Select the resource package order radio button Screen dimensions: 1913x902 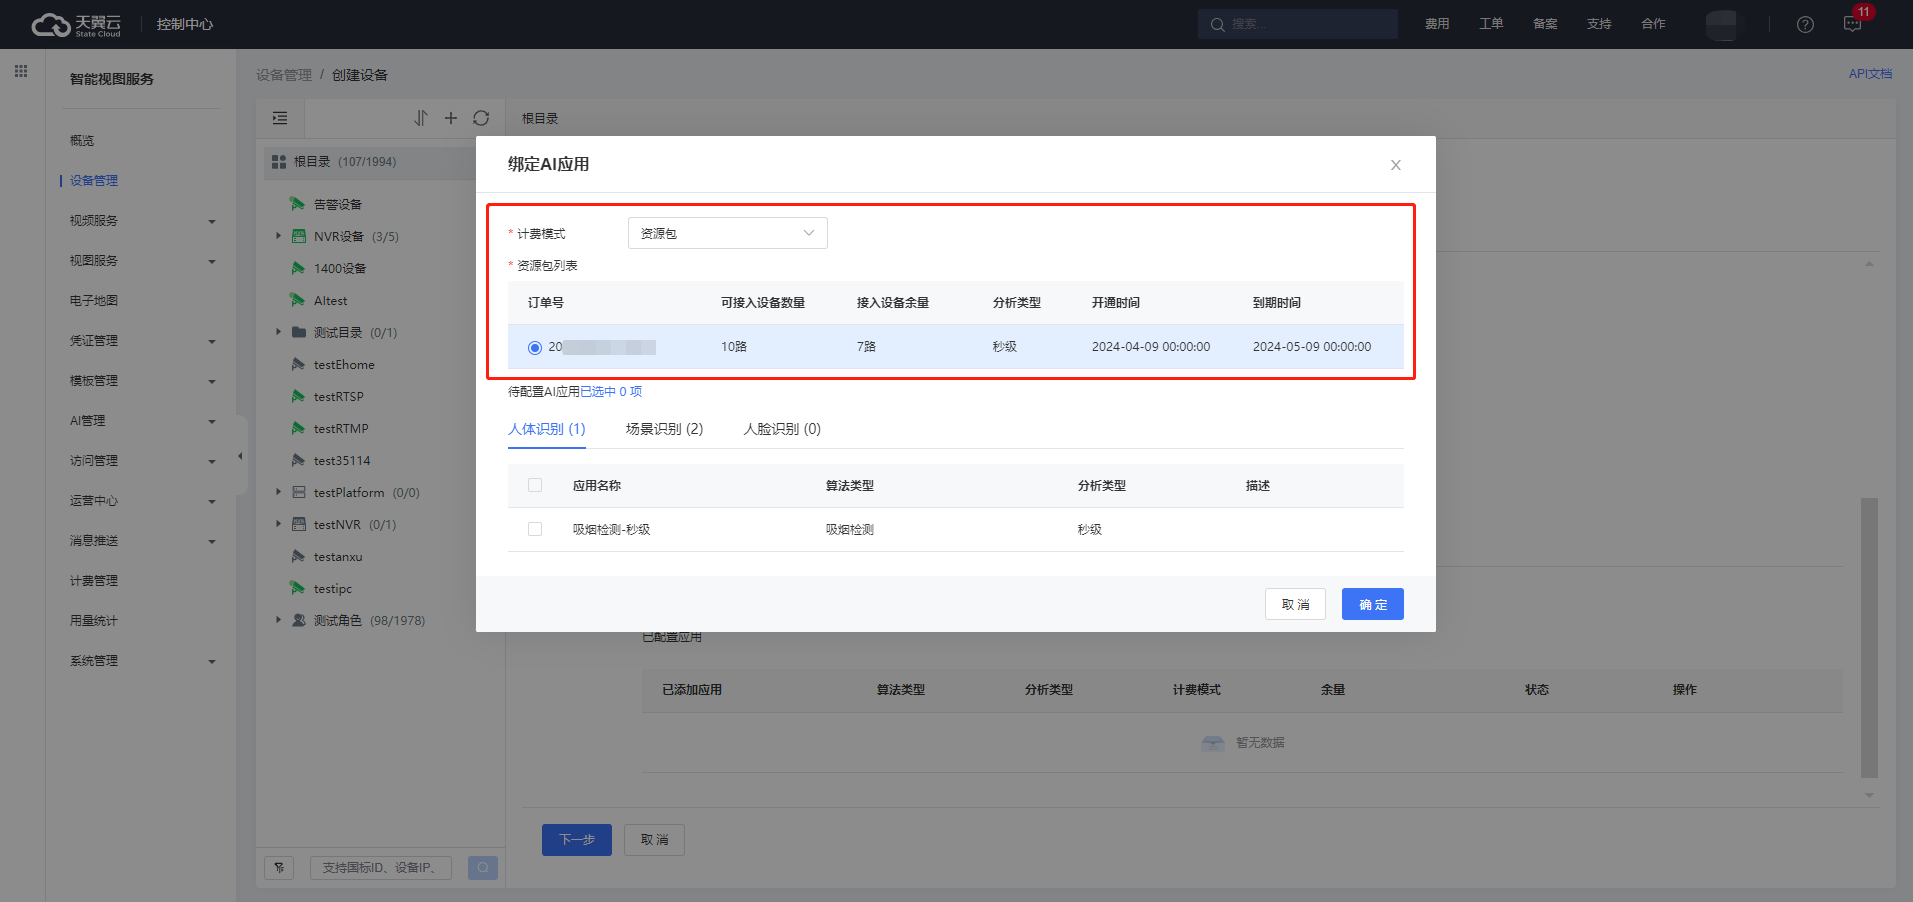click(535, 347)
